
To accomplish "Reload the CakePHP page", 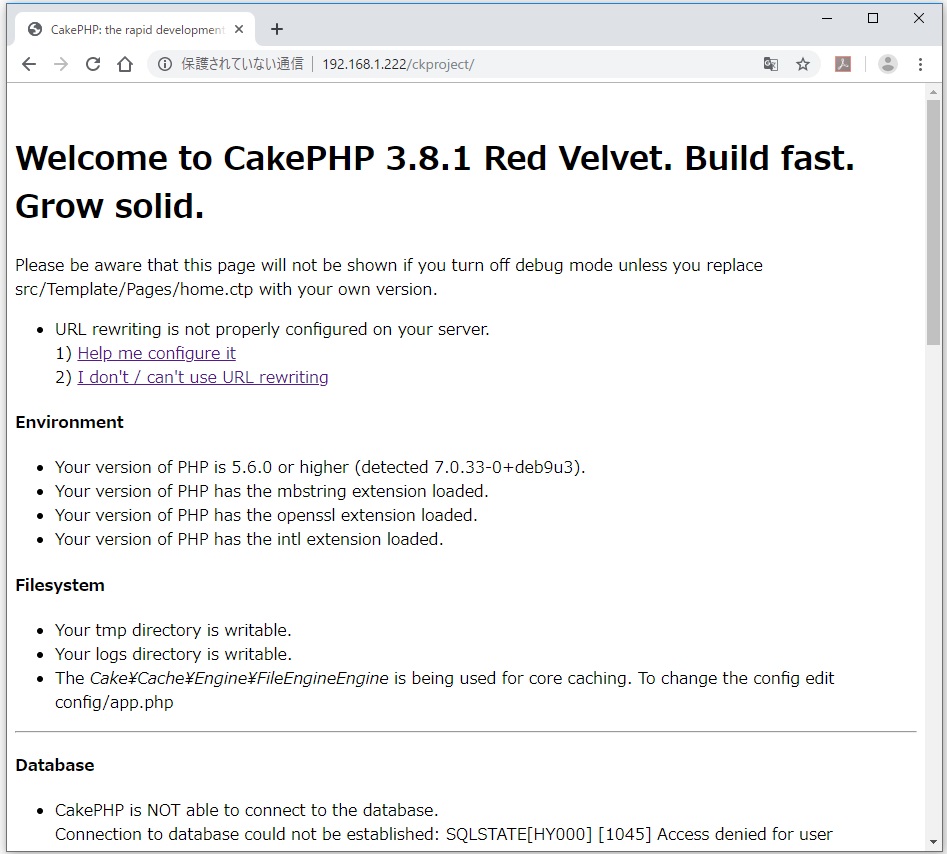I will [x=93, y=64].
